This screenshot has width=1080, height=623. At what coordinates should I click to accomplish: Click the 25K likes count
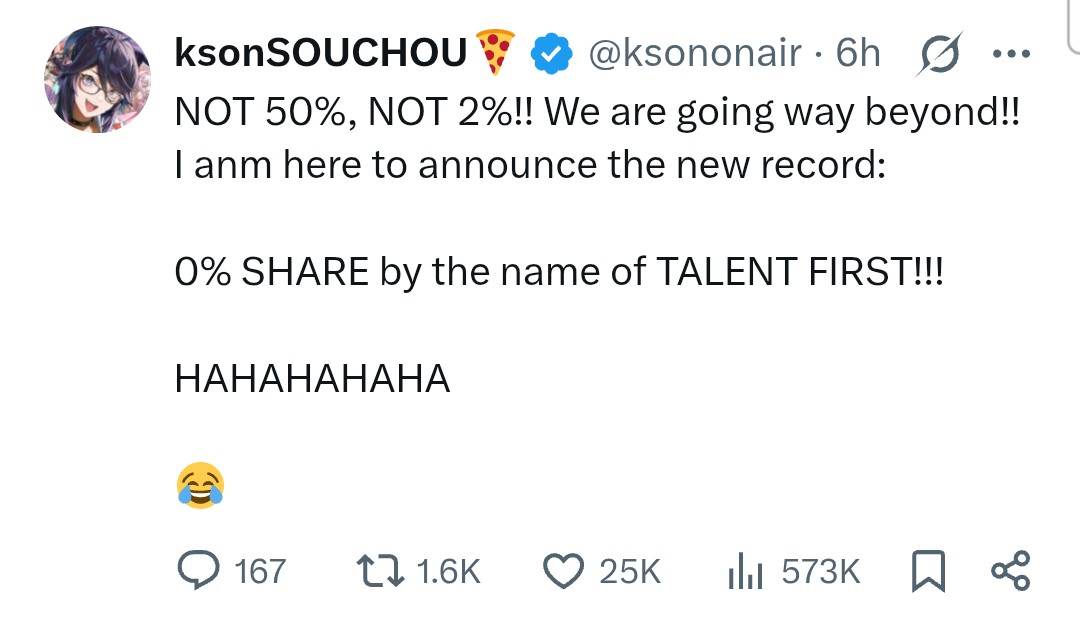630,572
